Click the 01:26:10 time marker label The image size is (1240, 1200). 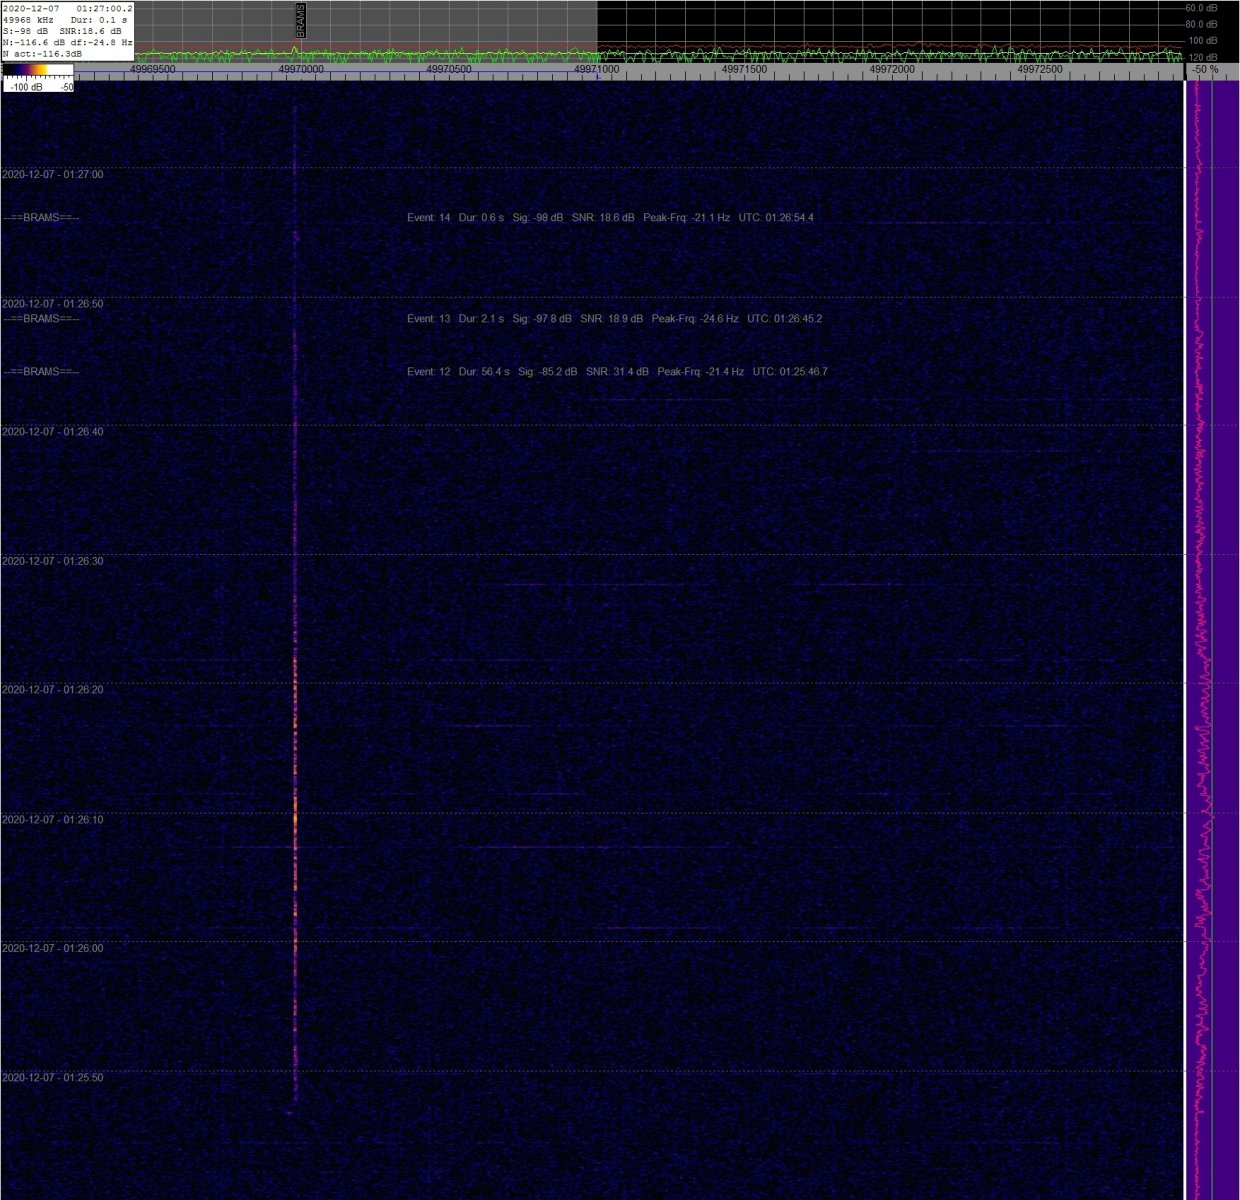tap(52, 819)
